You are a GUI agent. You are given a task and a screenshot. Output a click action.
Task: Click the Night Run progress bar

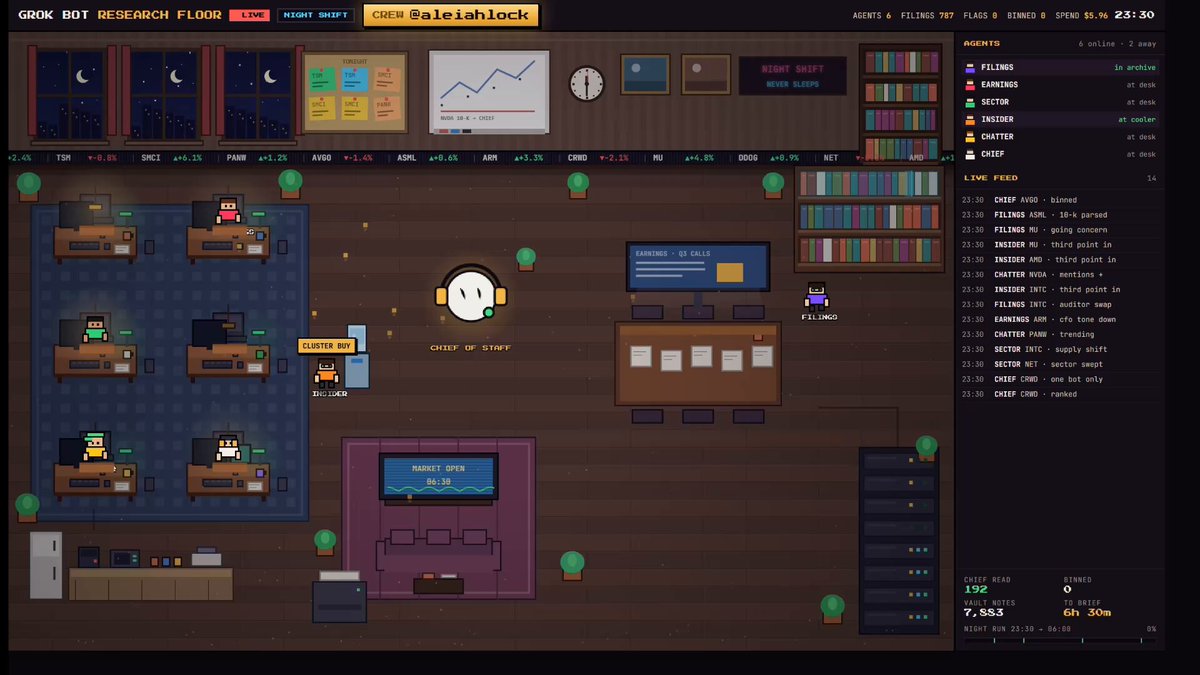click(x=1059, y=640)
